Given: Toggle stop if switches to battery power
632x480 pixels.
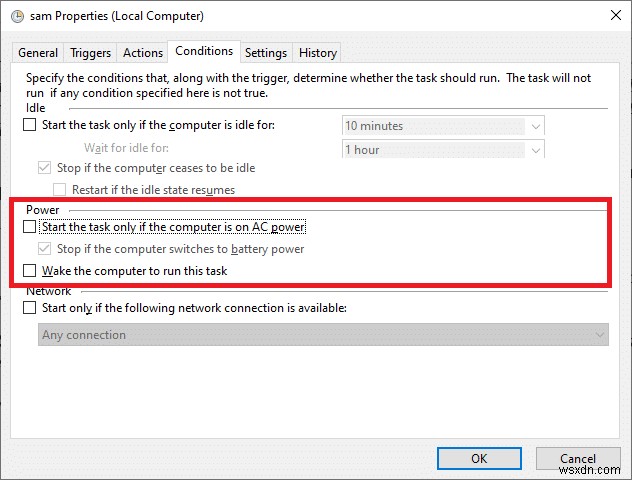Looking at the screenshot, I should click(44, 249).
